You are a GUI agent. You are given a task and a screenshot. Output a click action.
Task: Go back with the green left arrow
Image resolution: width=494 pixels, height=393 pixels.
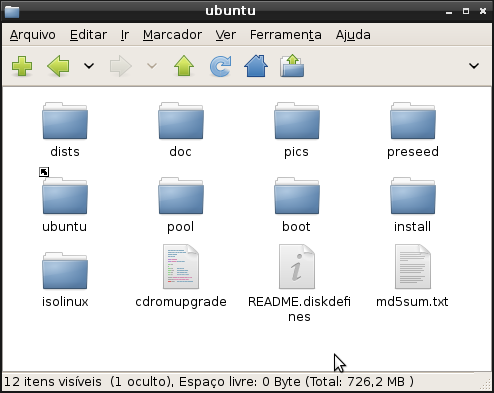(58, 66)
